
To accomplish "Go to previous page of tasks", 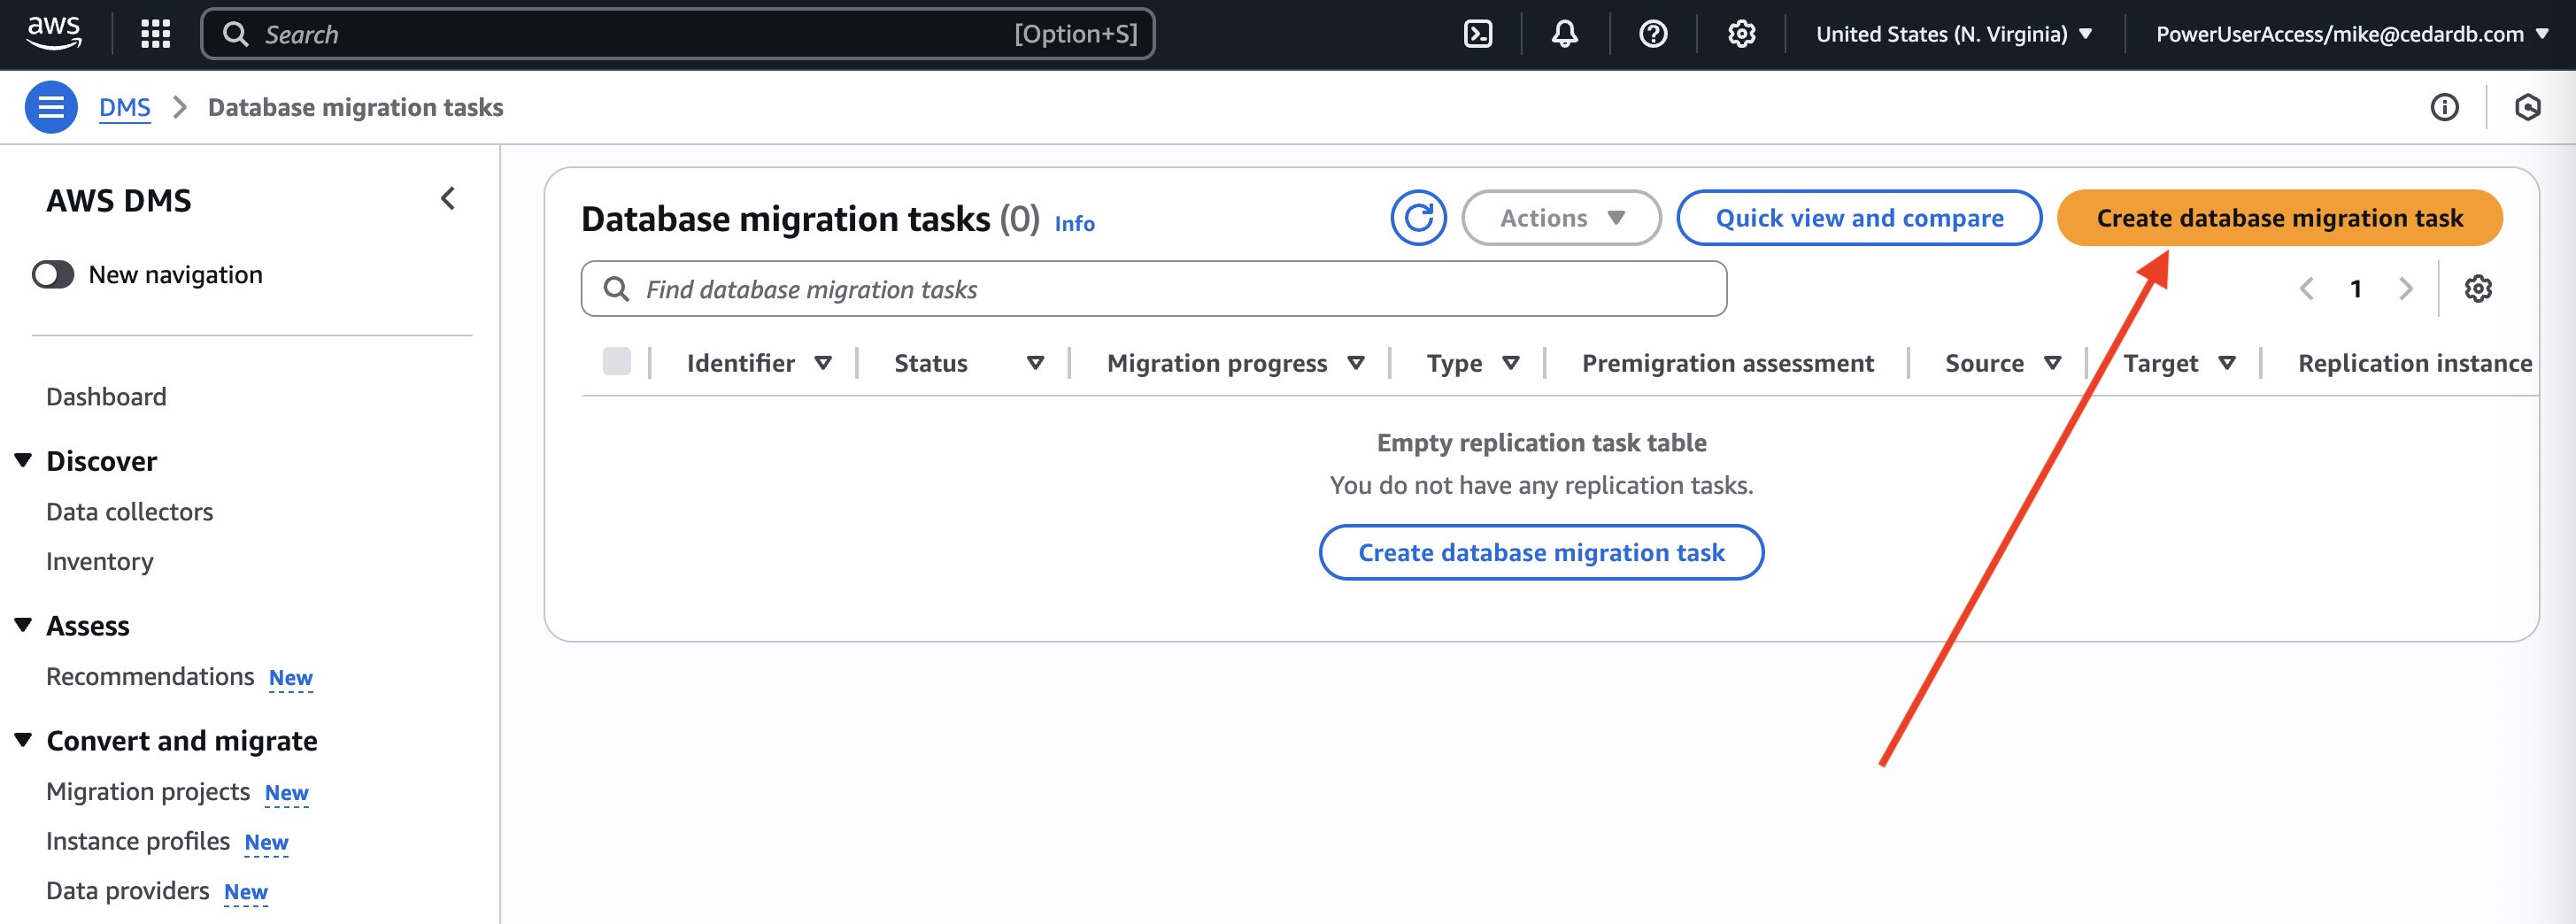I will tap(2307, 289).
